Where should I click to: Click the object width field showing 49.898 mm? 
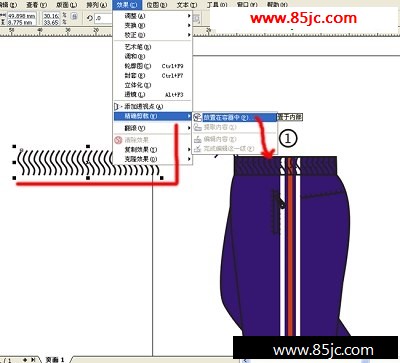pos(22,16)
